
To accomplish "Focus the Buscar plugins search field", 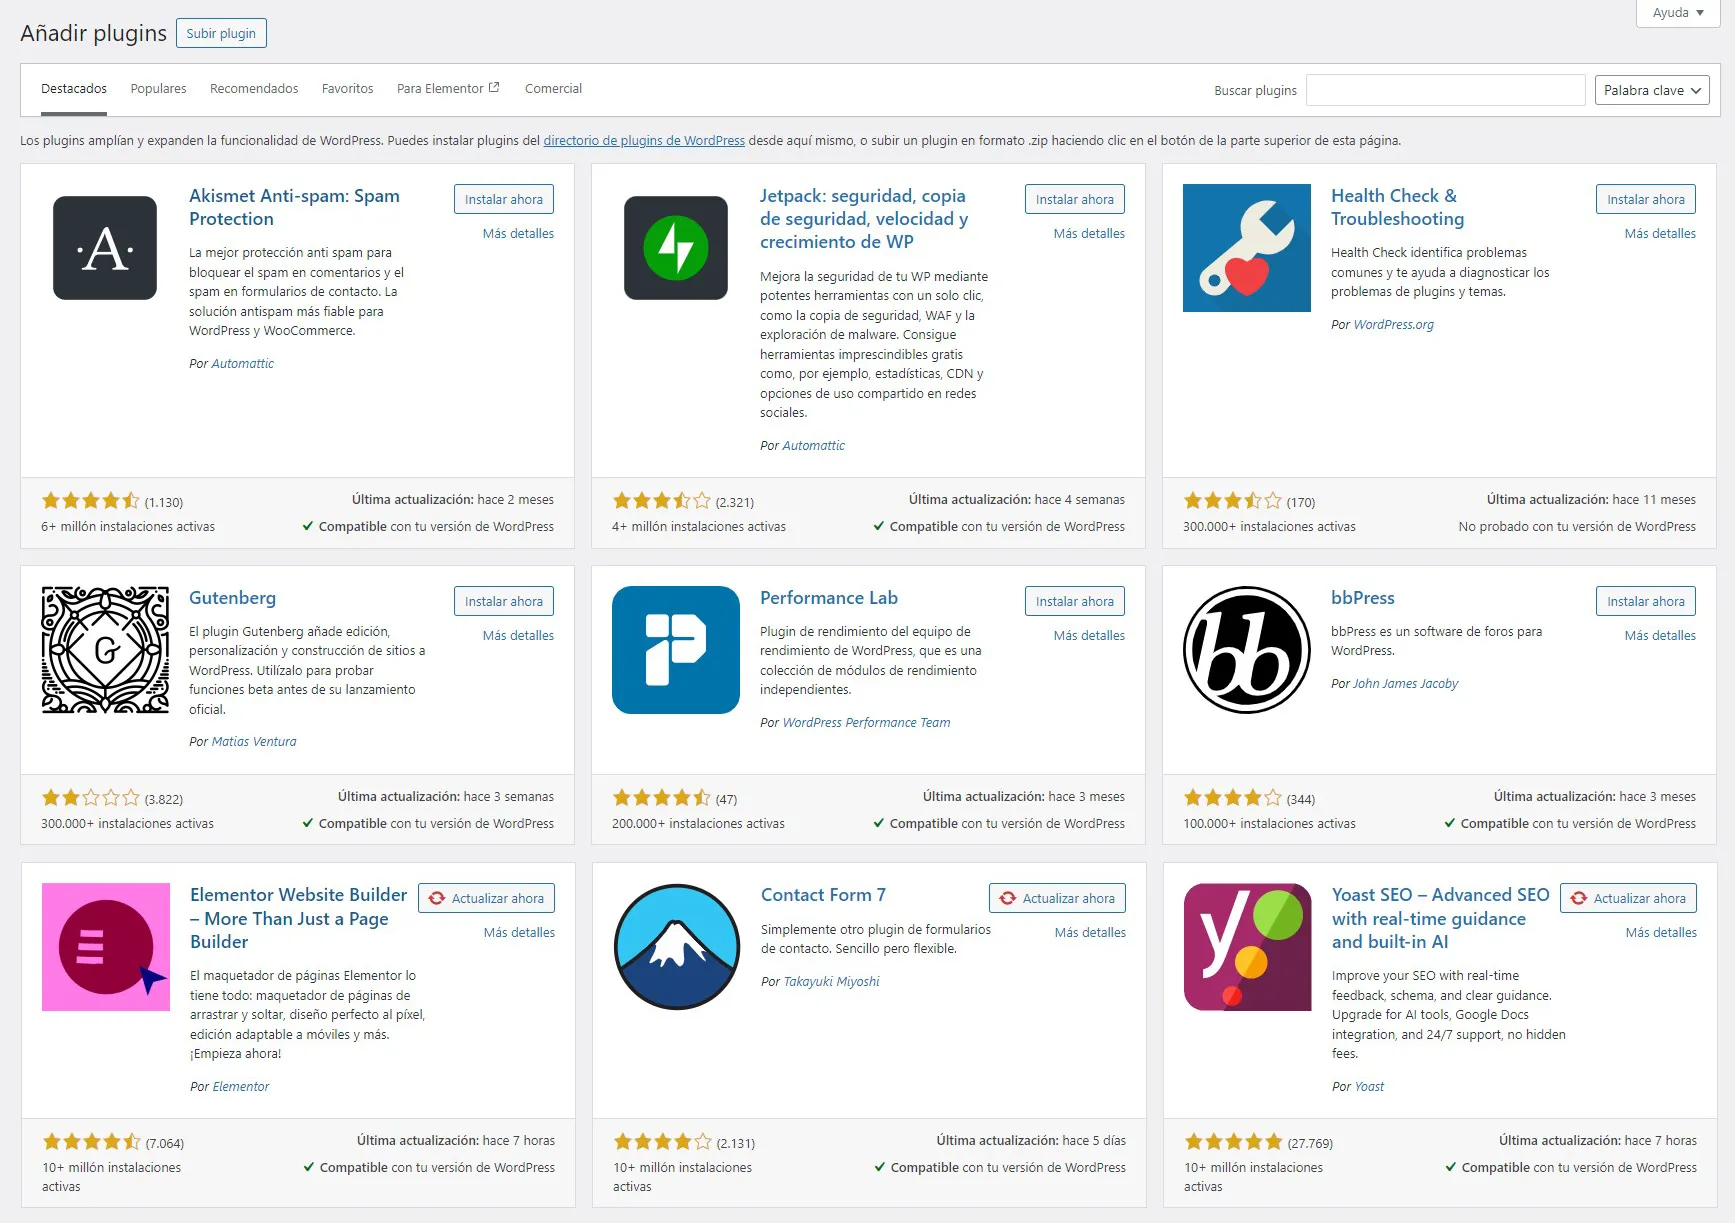I will click(1445, 90).
